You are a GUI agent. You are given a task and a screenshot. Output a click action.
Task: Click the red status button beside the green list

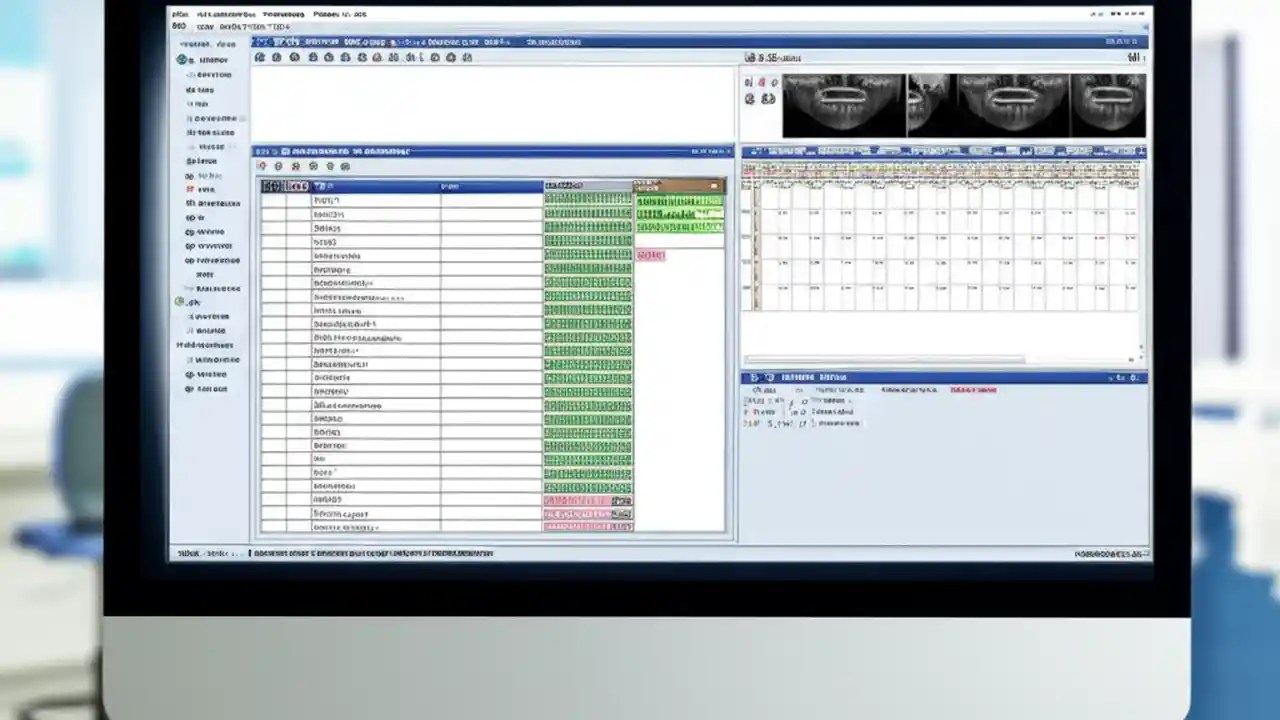[x=650, y=255]
